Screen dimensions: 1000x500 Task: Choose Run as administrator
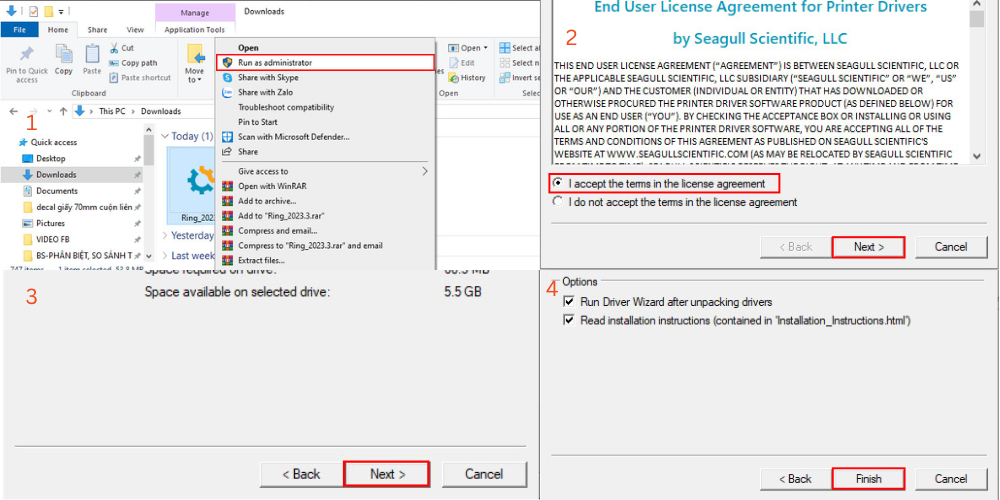click(x=326, y=62)
